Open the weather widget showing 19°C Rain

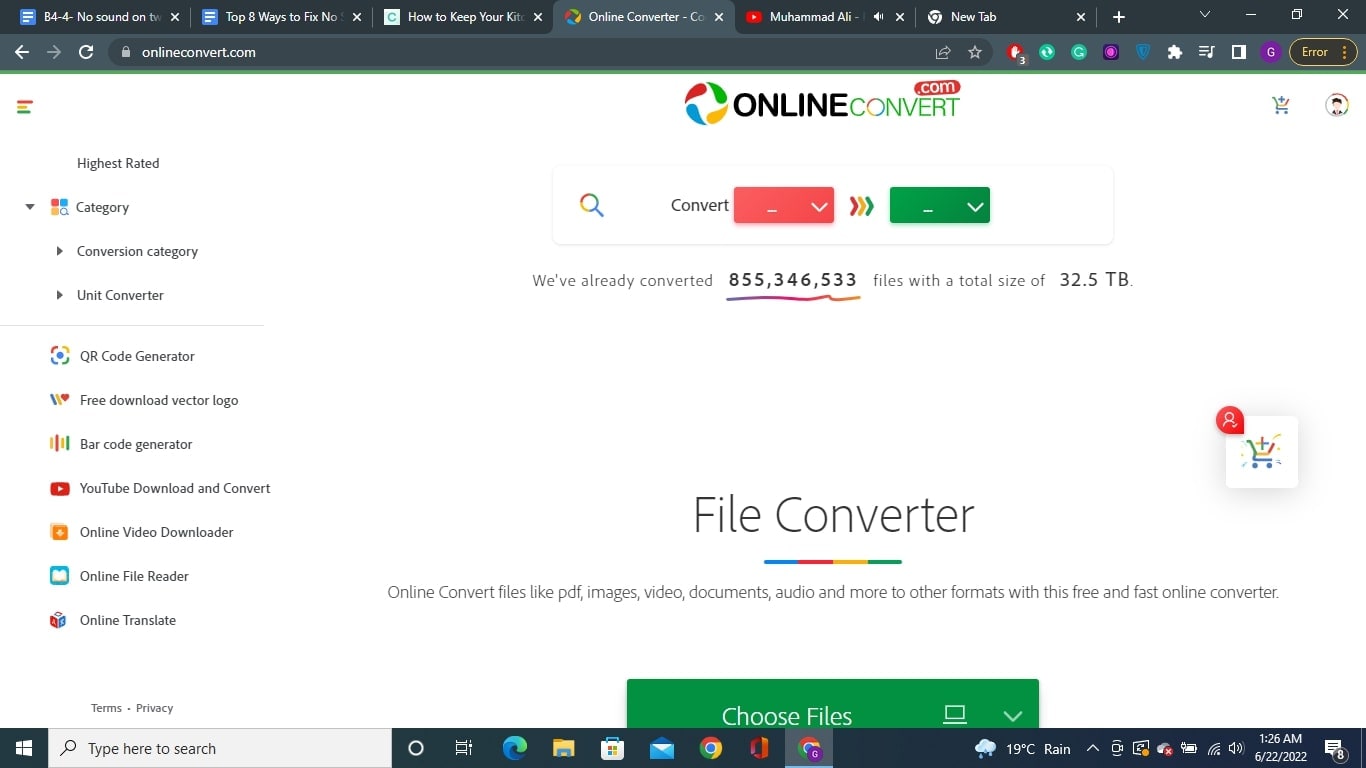(x=1023, y=748)
